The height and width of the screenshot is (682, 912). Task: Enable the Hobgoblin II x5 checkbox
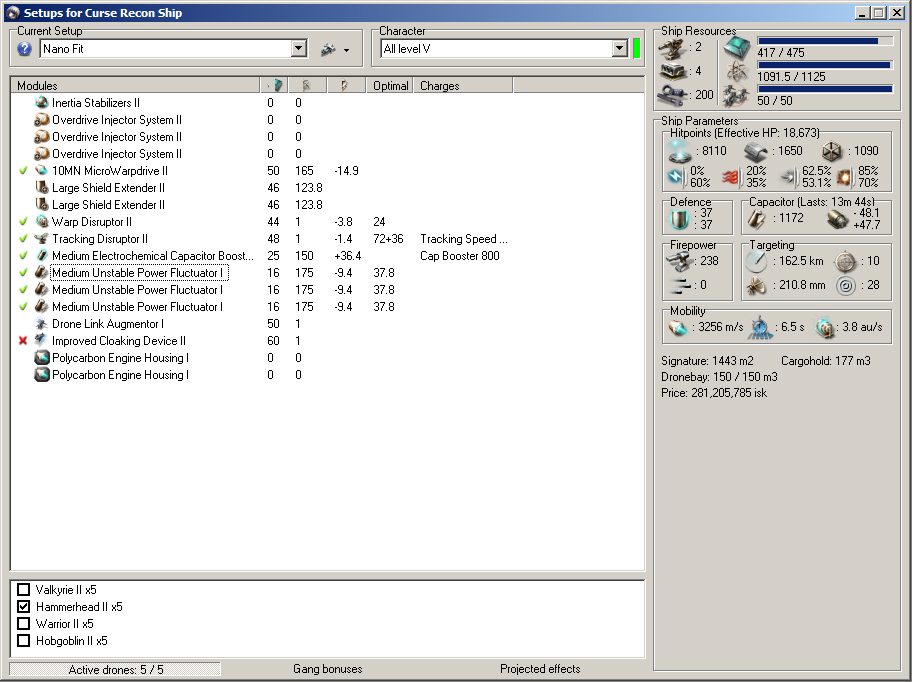[x=23, y=641]
